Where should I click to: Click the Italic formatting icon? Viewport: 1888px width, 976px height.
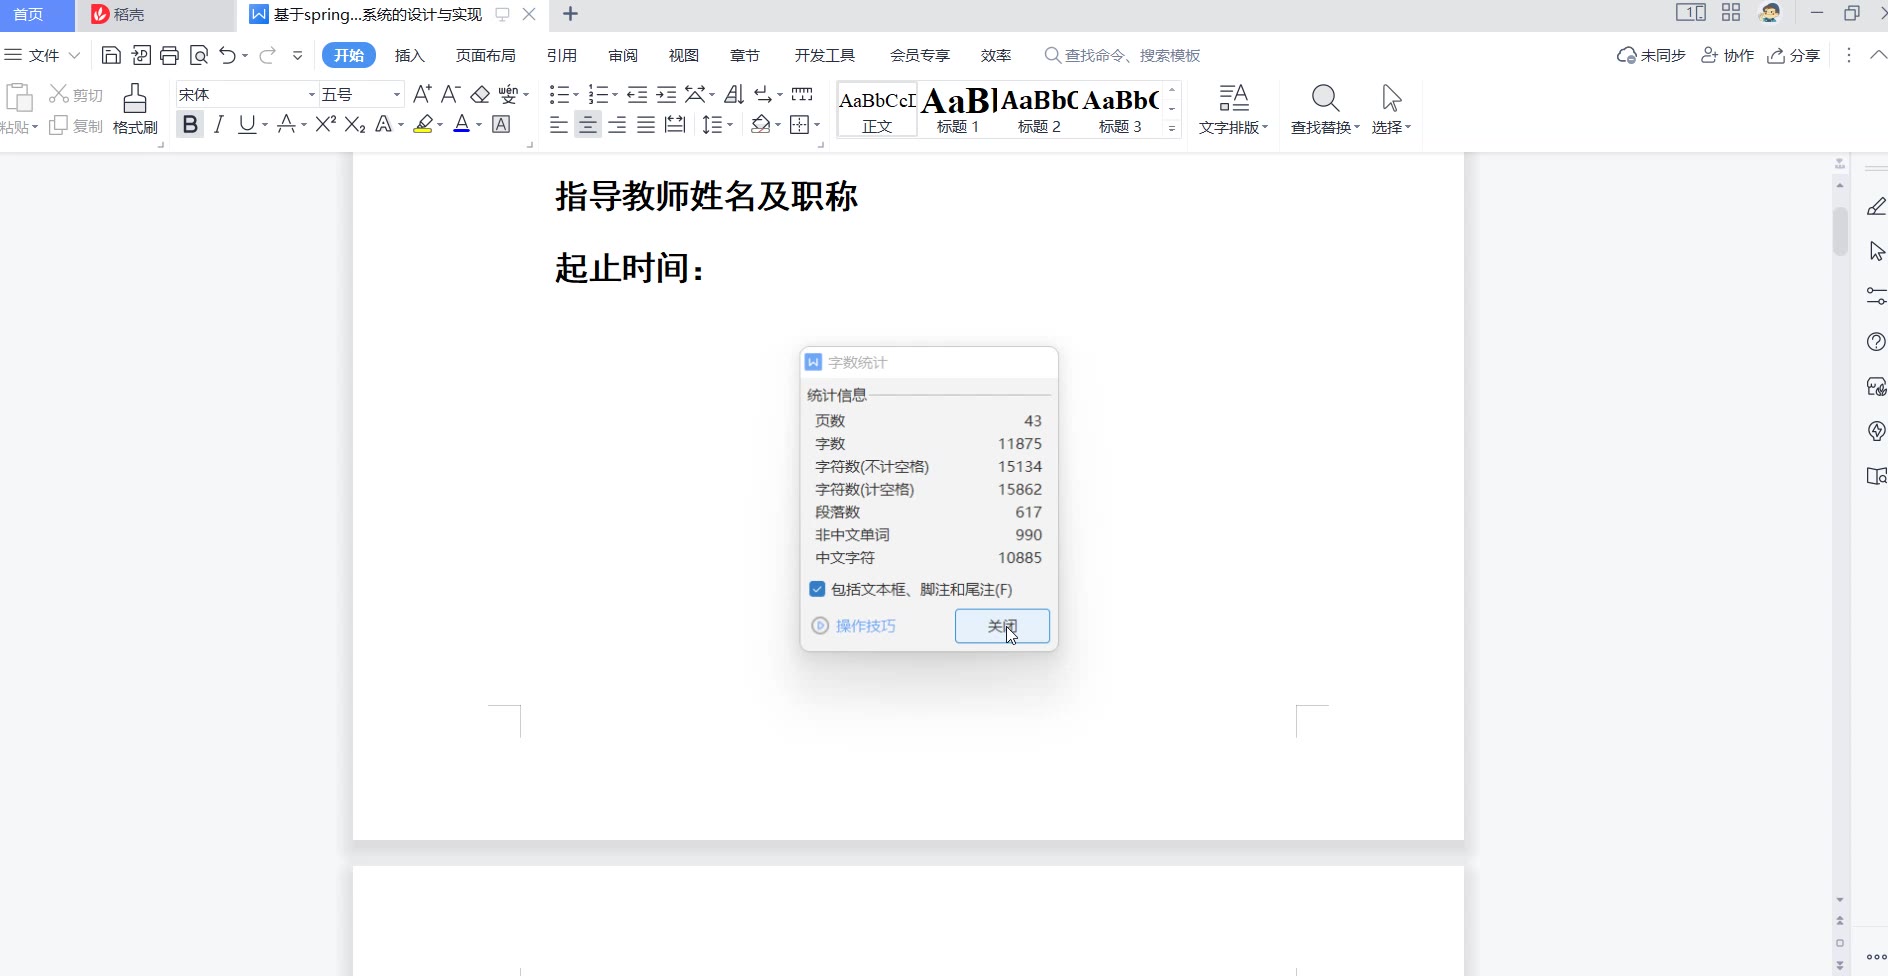[218, 124]
